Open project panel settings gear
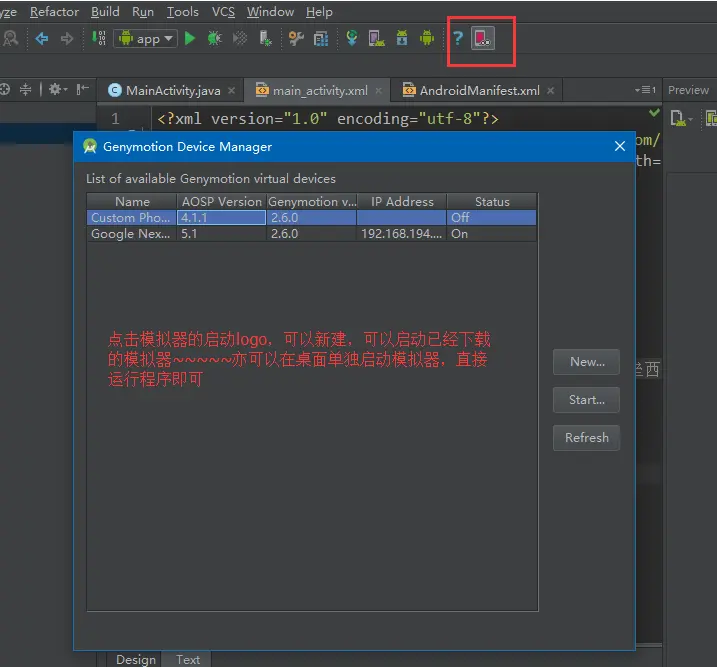The height and width of the screenshot is (667, 717). 58,89
